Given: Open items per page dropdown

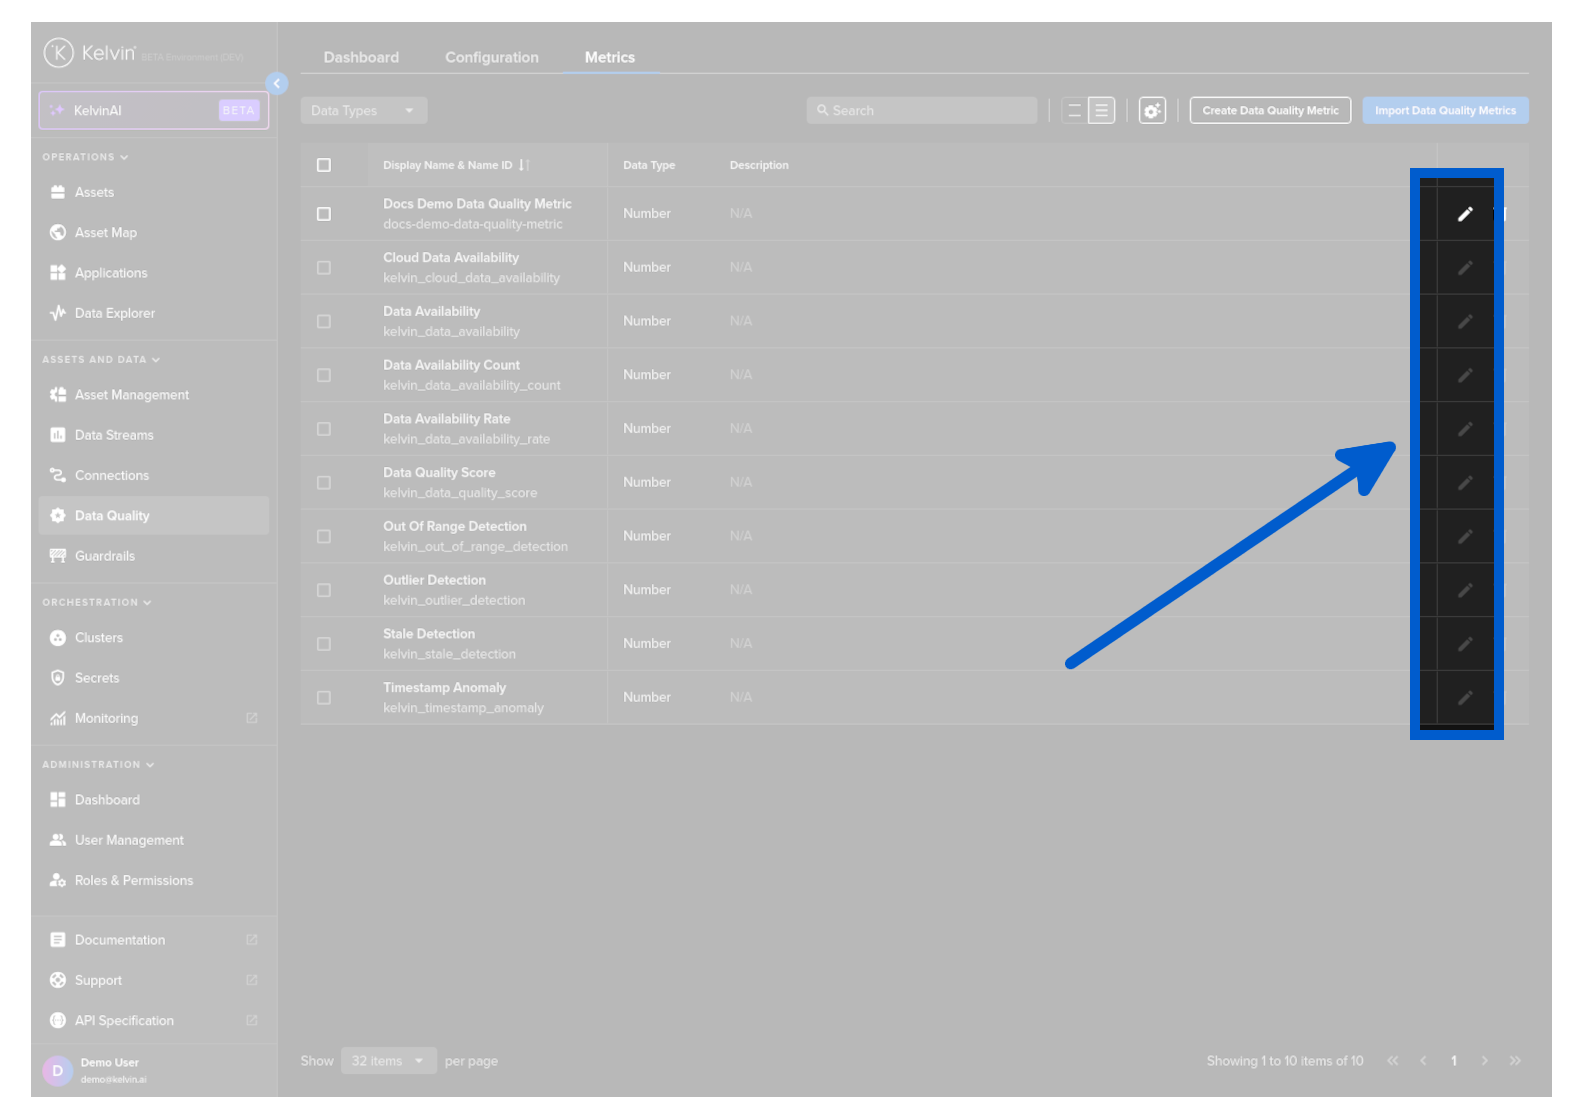Looking at the screenshot, I should (x=388, y=1061).
